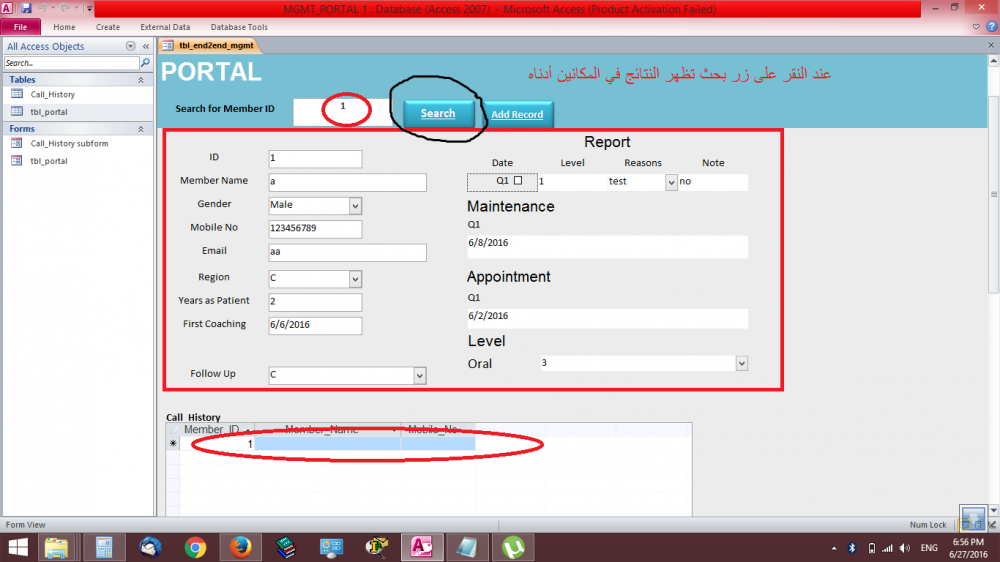The height and width of the screenshot is (562, 1000).
Task: Click the Member_ID column header in Call History
Action: tap(217, 429)
